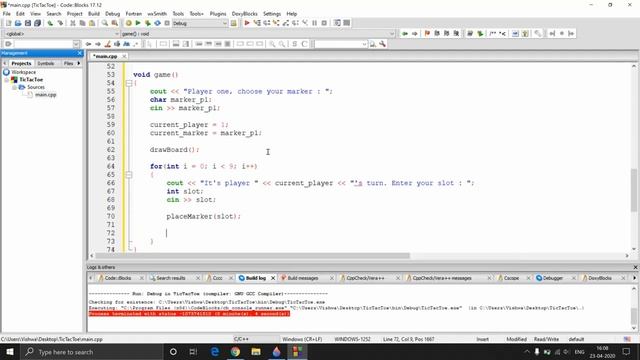640x360 pixels.
Task: Switch to the Build messages log tab
Action: pos(303,278)
